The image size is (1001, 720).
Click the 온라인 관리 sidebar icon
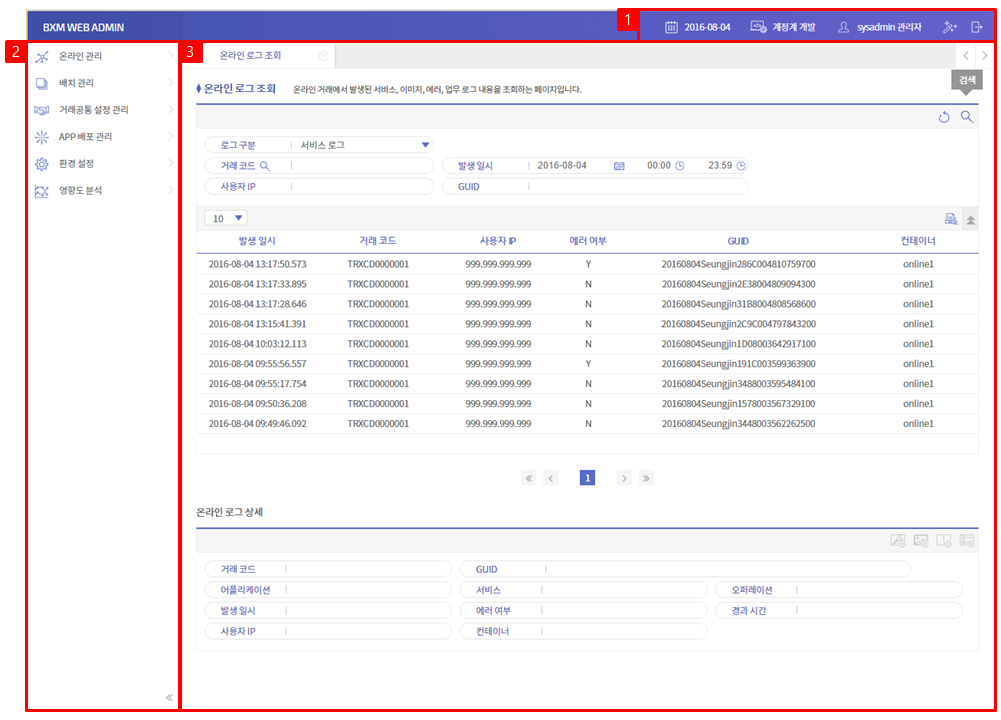click(x=41, y=57)
